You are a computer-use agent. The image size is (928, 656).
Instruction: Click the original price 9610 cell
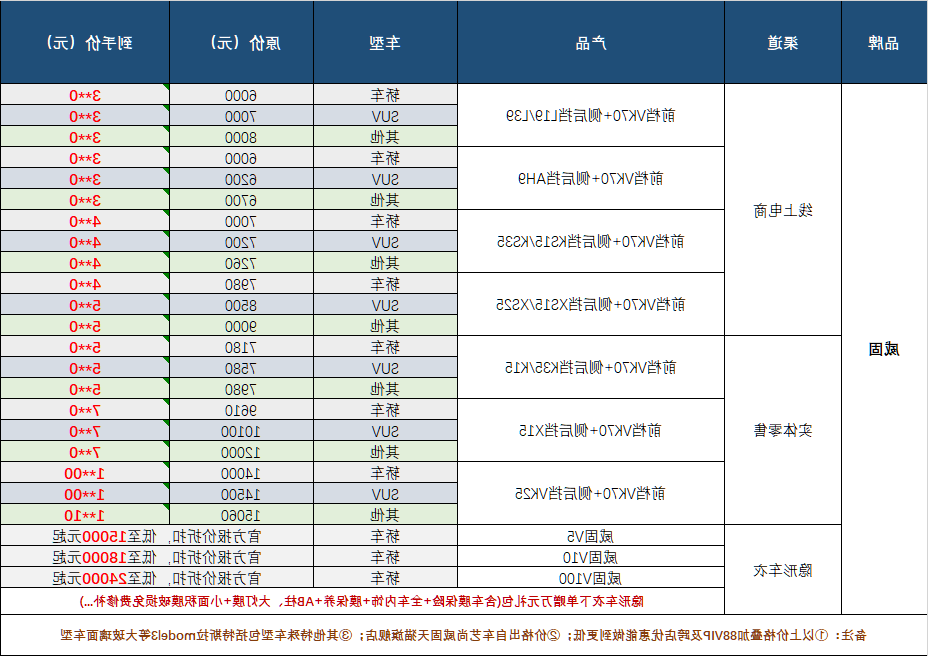pyautogui.click(x=241, y=410)
